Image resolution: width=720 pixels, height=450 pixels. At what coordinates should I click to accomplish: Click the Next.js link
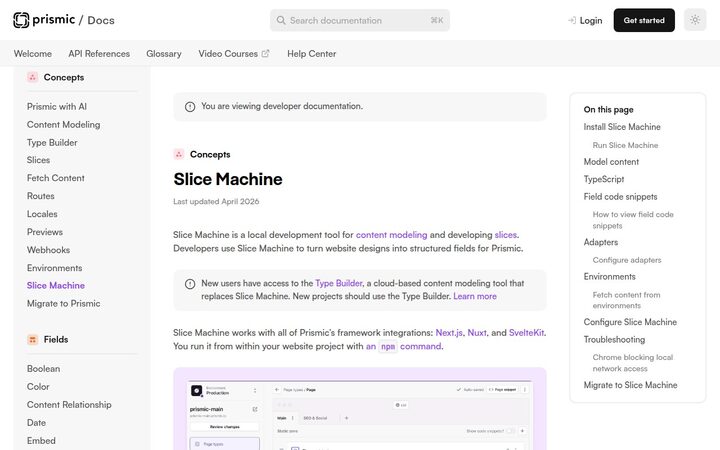tap(449, 333)
